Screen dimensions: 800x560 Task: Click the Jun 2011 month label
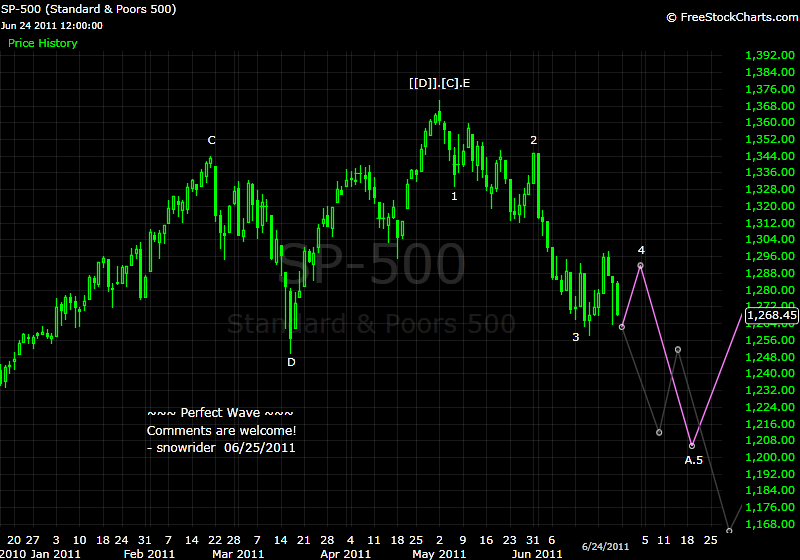[x=537, y=554]
